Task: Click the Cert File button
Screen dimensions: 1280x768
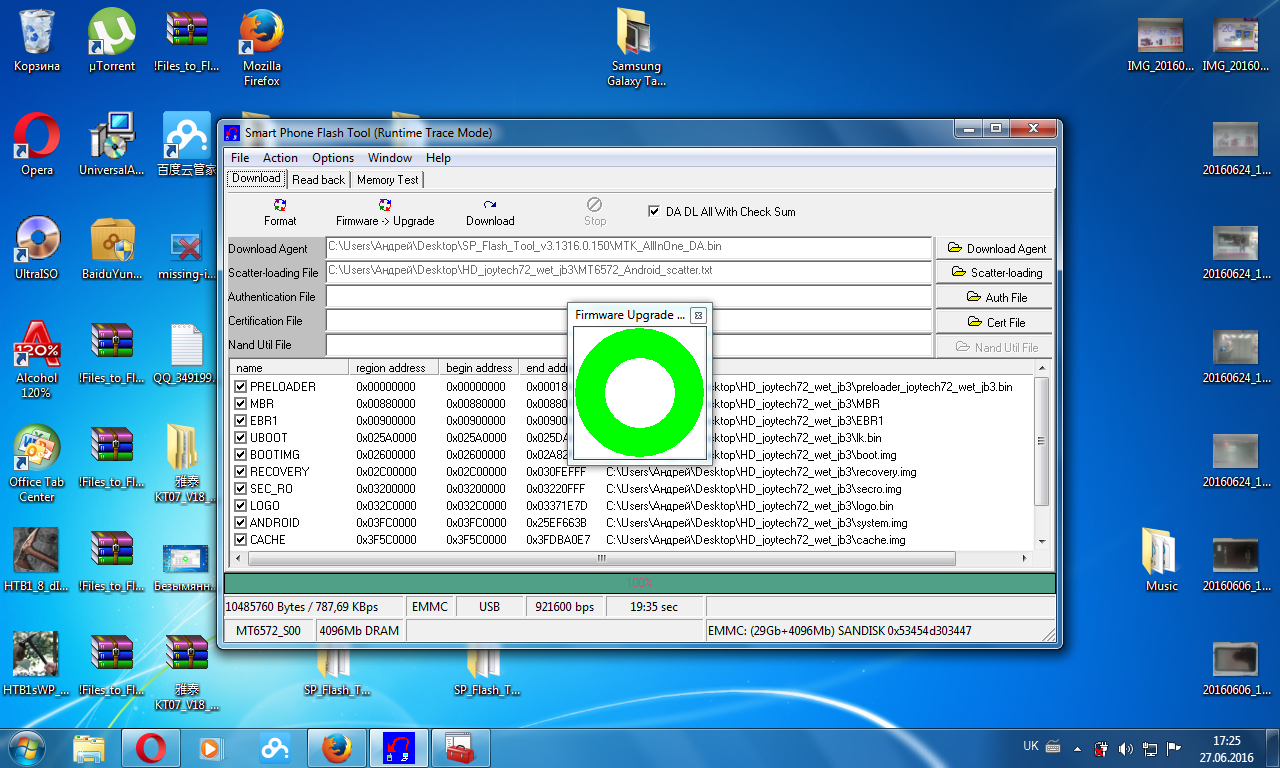Action: point(995,323)
